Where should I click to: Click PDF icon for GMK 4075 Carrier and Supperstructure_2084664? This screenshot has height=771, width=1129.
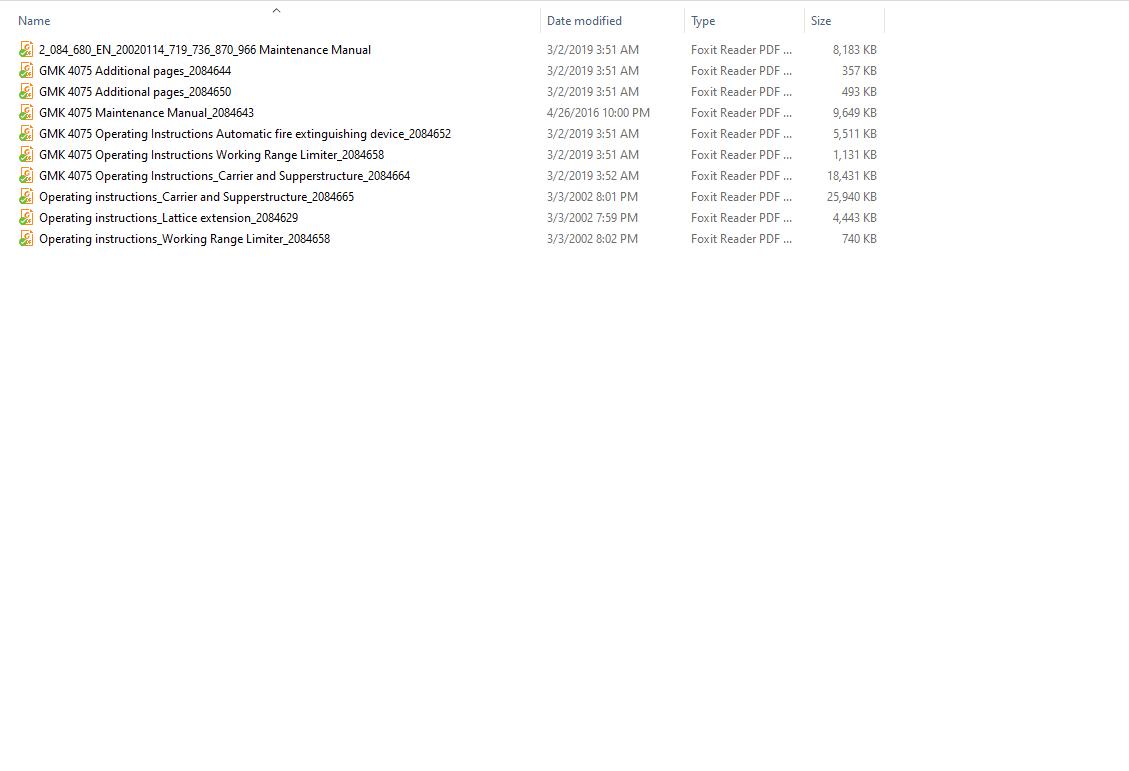point(26,175)
